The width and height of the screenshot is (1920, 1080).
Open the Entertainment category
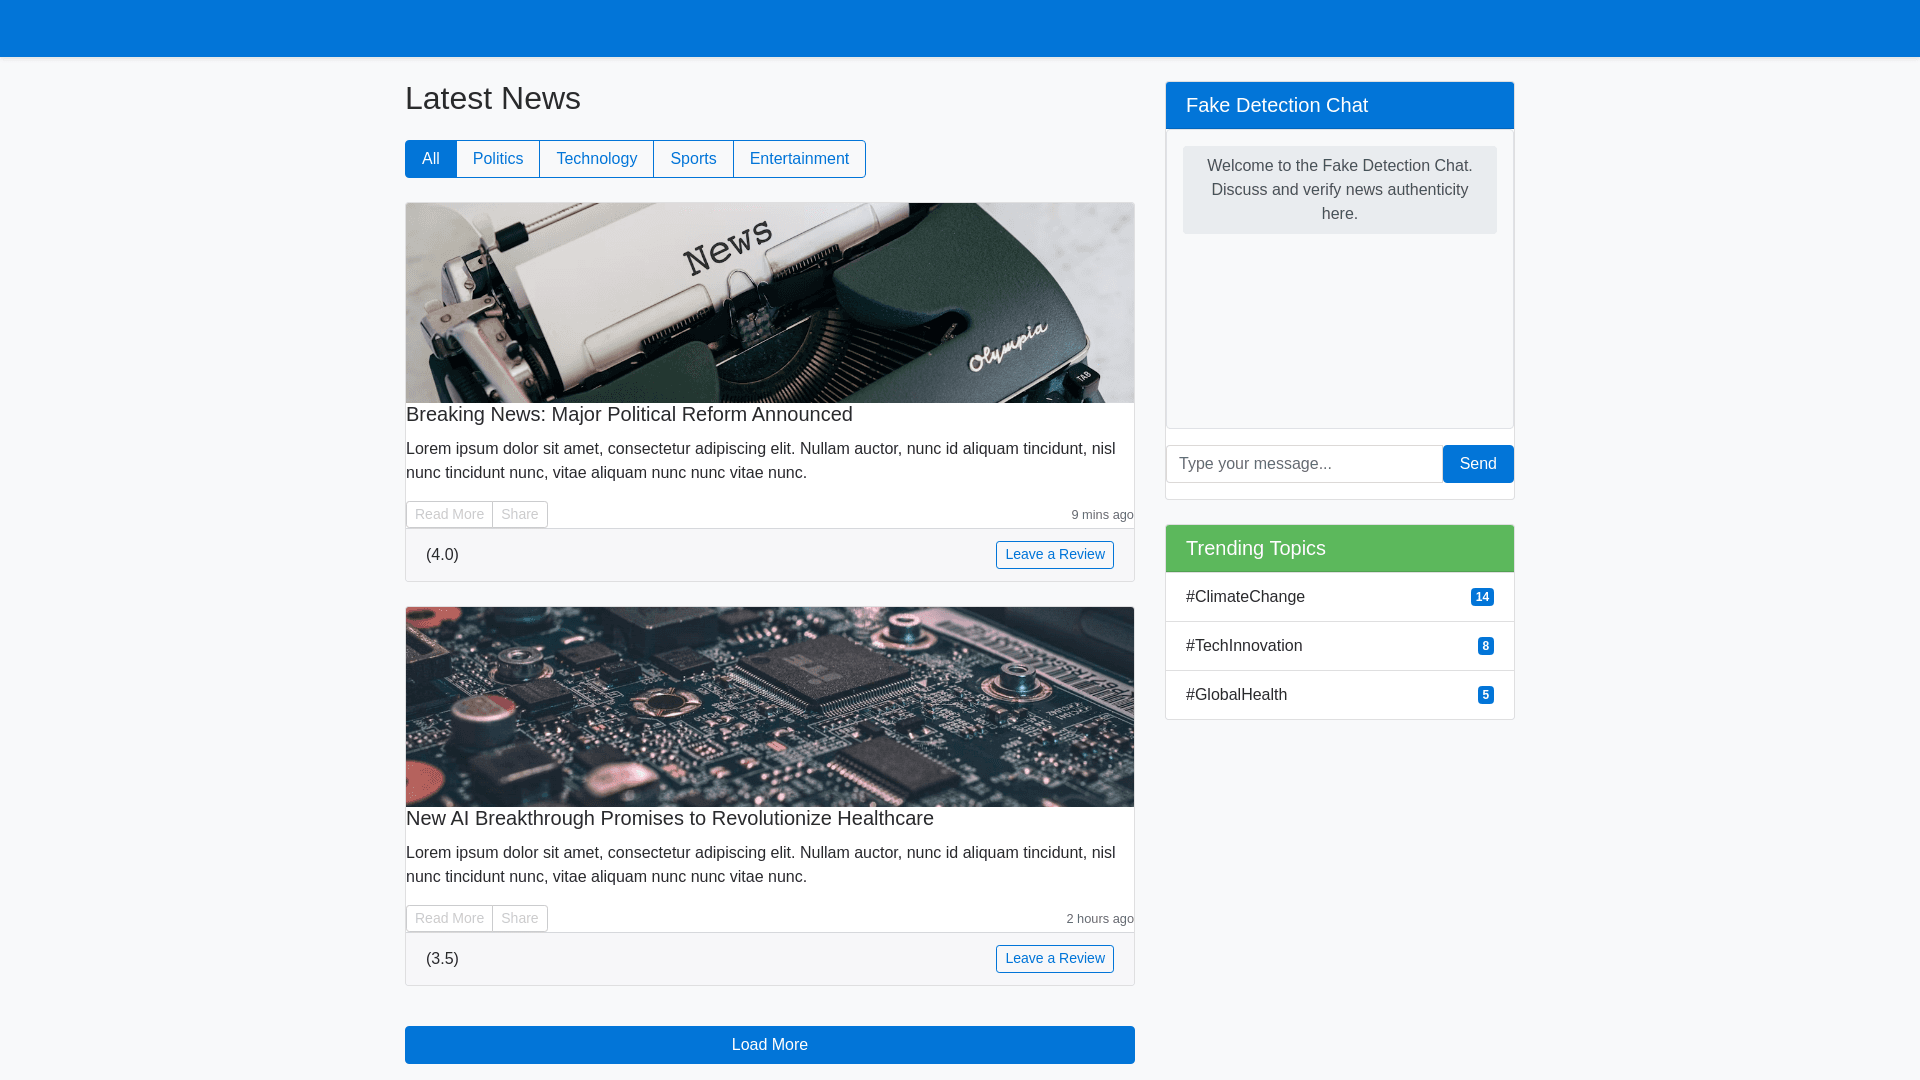799,159
